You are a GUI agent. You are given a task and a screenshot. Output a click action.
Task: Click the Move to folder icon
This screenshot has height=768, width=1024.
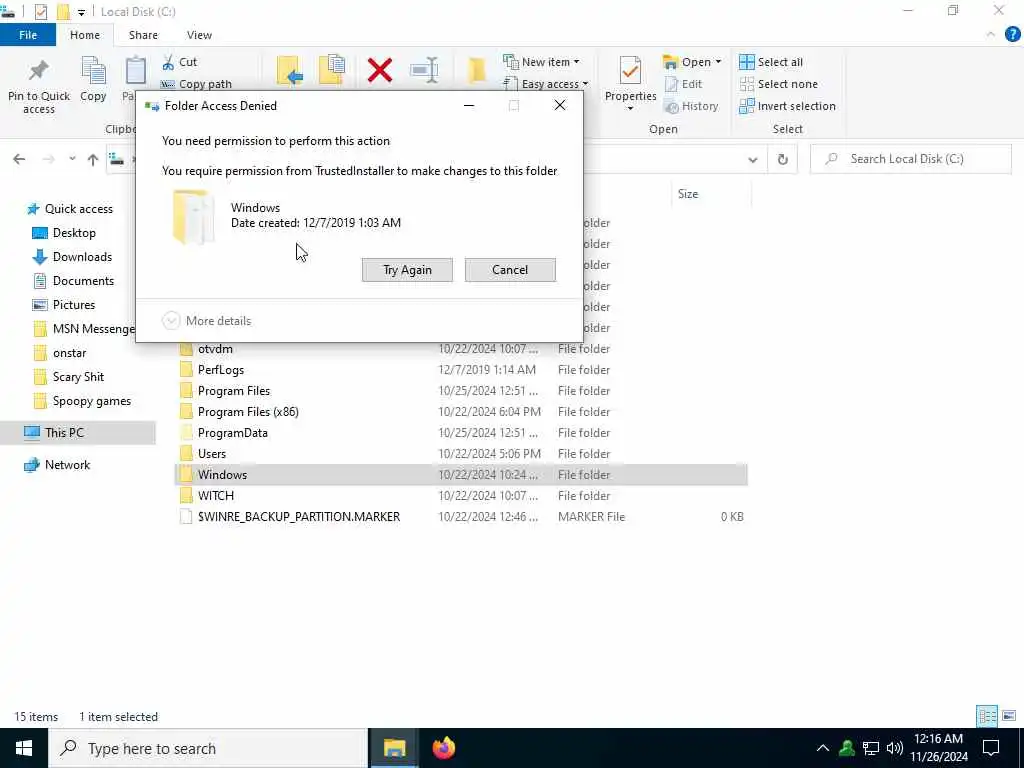[289, 70]
